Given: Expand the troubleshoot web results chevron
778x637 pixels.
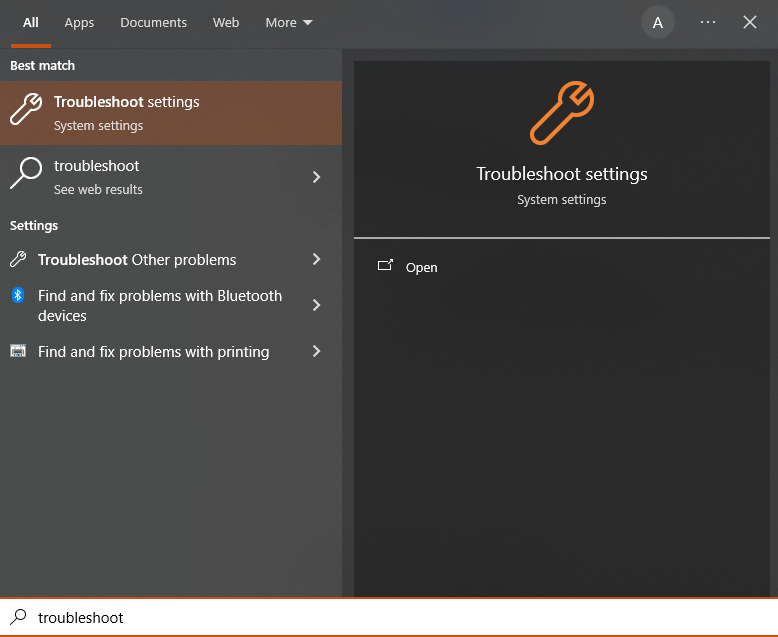Looking at the screenshot, I should pyautogui.click(x=317, y=177).
